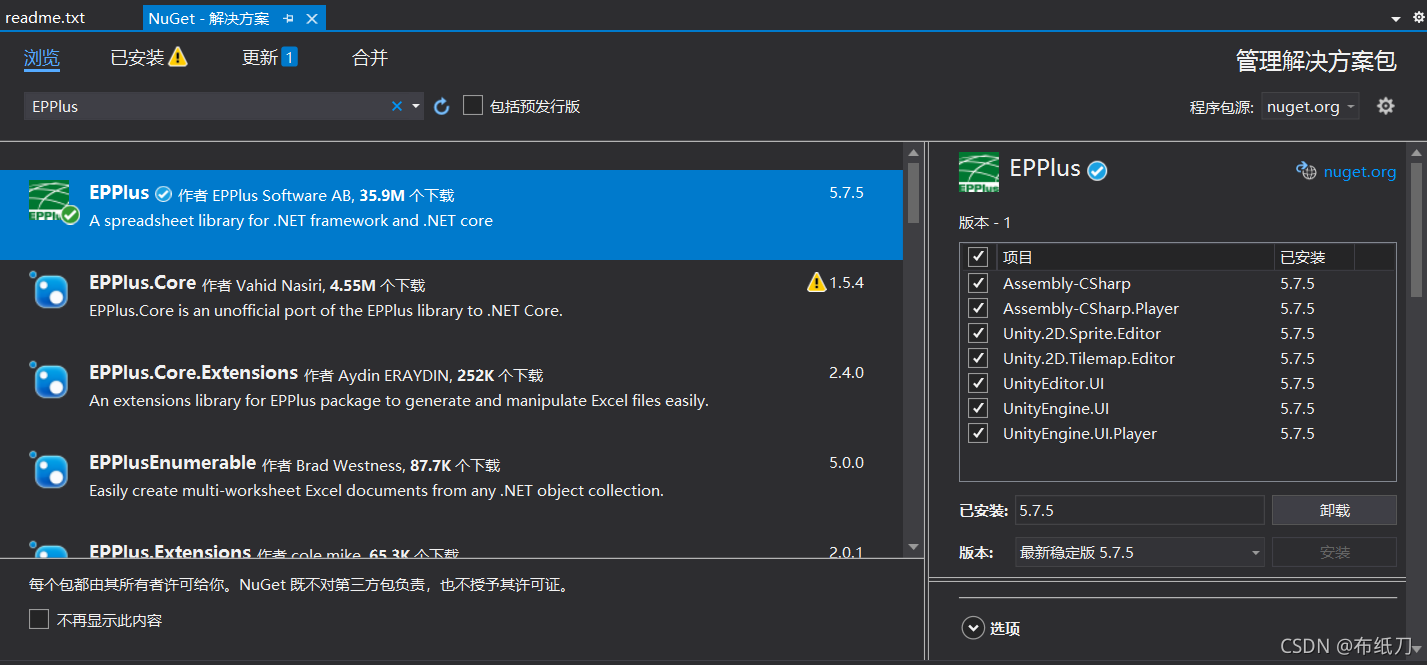Open the document tabs overflow dropdown

pyautogui.click(x=1395, y=19)
